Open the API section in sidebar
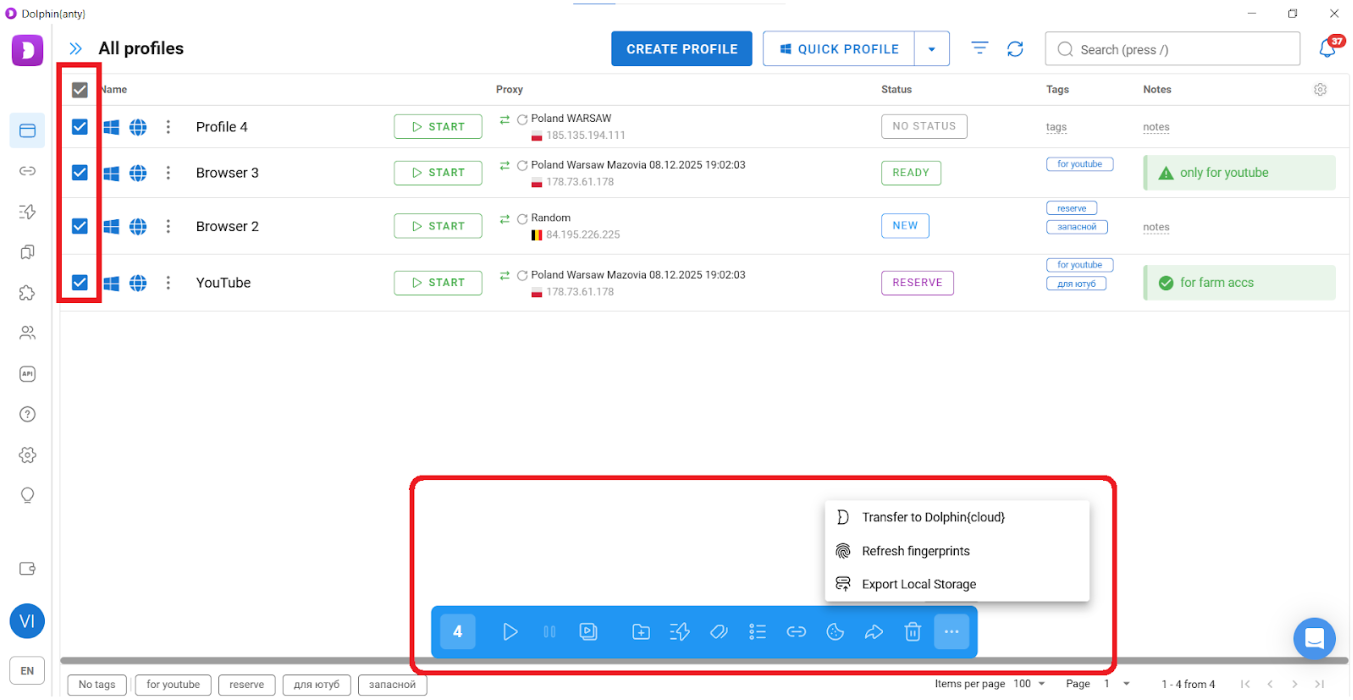 point(27,374)
